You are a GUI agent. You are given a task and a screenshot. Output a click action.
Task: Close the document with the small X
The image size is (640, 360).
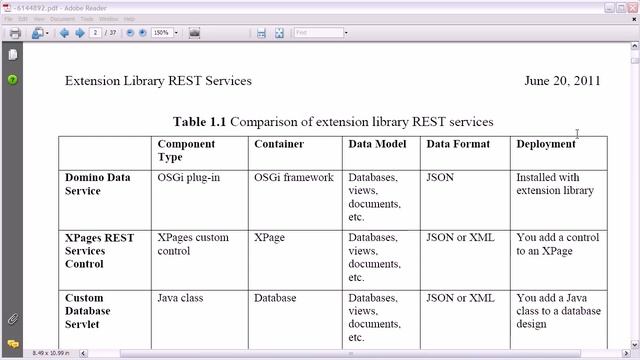click(634, 19)
